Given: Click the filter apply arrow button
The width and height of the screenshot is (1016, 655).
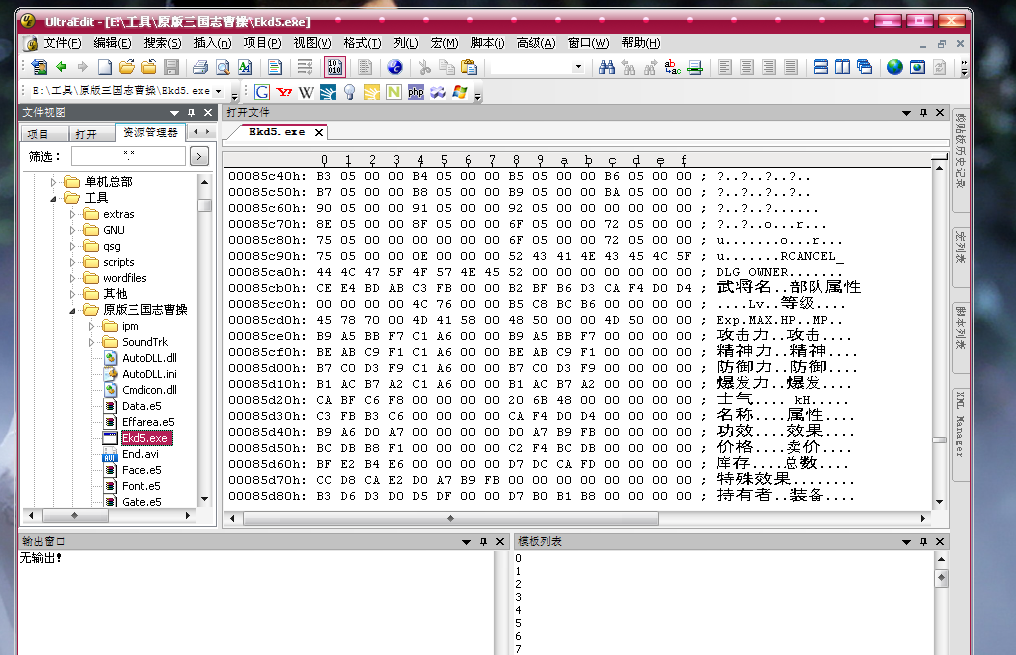Looking at the screenshot, I should pos(199,156).
